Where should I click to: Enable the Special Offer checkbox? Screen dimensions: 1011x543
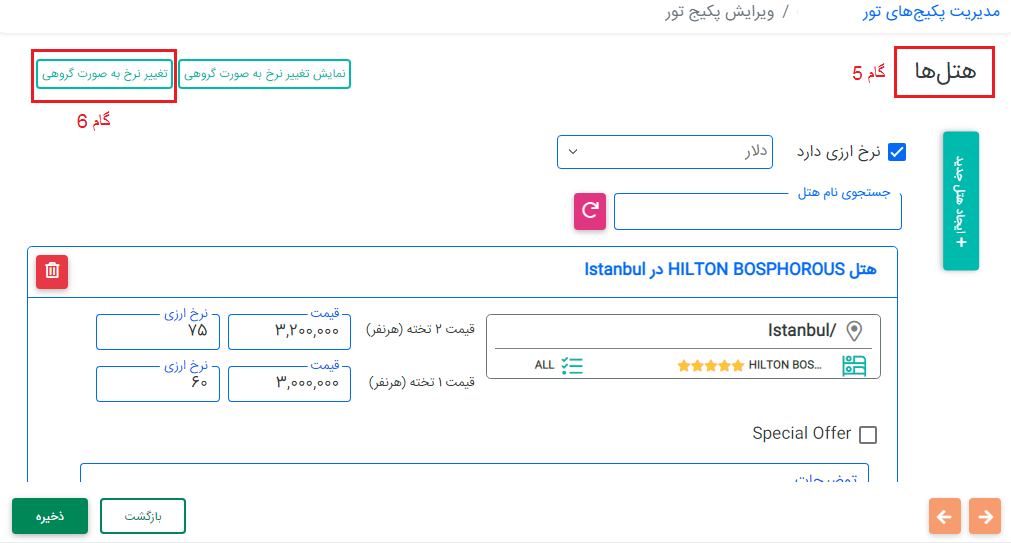pyautogui.click(x=868, y=435)
